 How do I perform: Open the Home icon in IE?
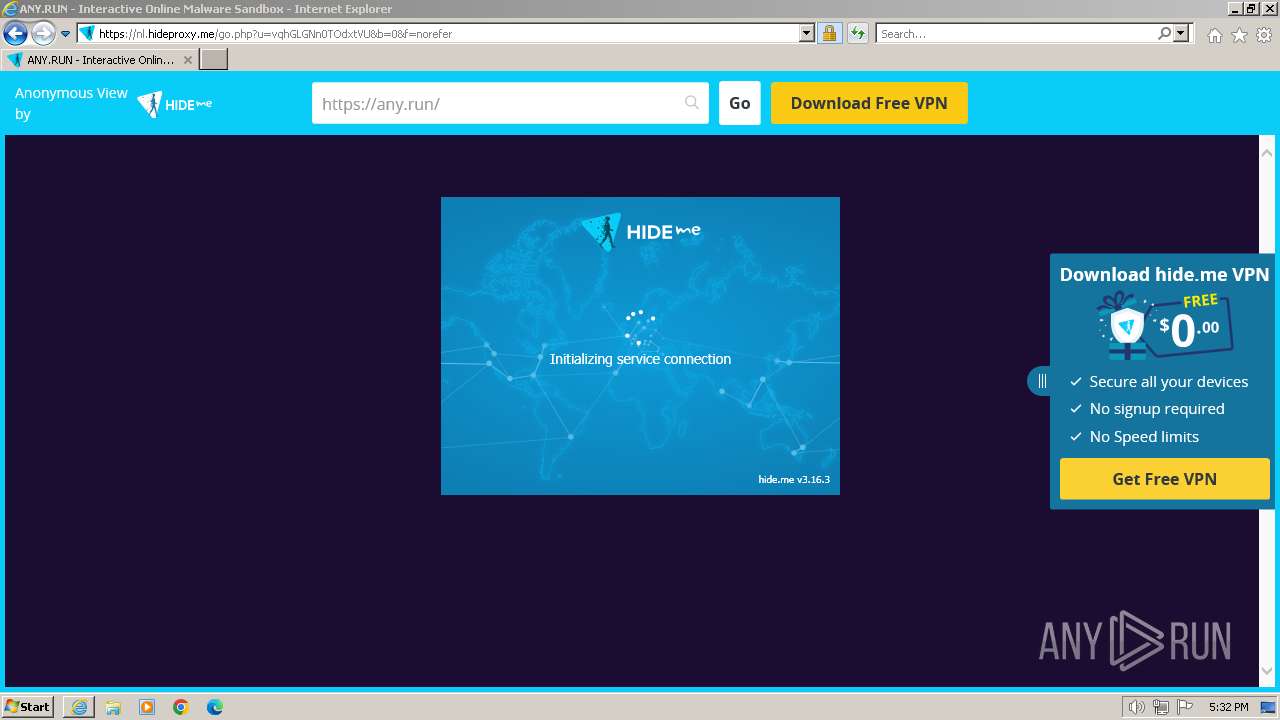[x=1214, y=34]
